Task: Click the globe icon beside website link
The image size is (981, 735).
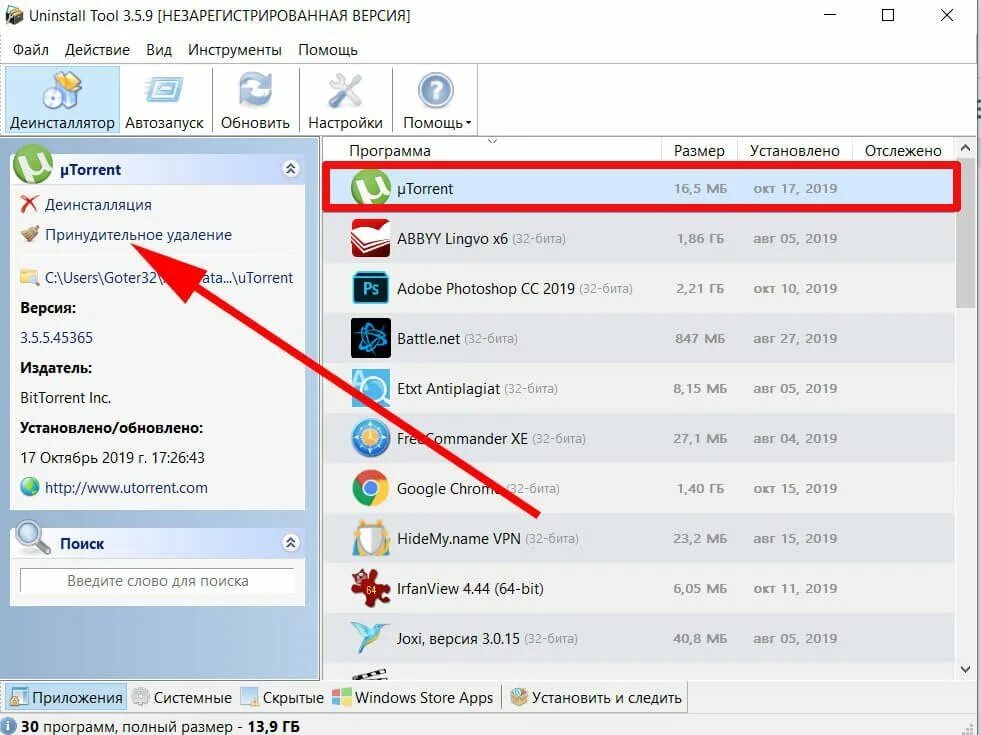Action: coord(29,487)
